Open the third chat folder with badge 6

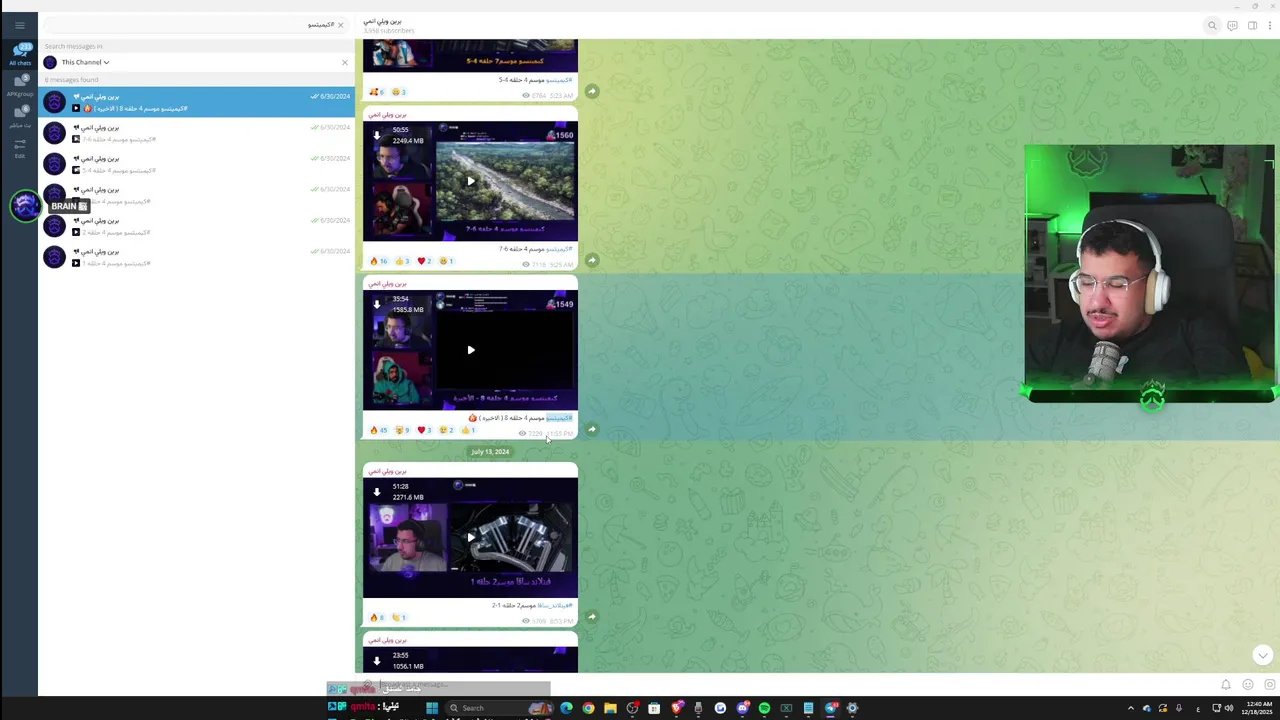coord(20,117)
